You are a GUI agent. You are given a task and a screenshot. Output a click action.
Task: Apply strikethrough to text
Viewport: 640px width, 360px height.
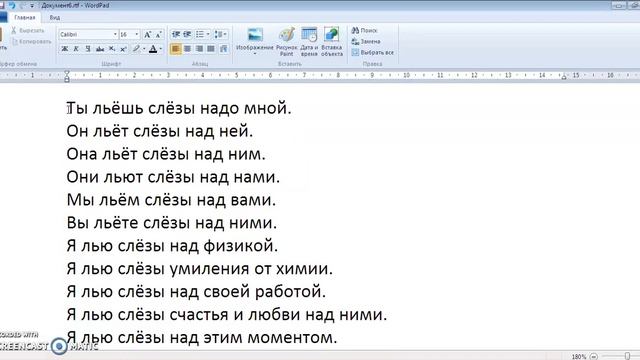point(100,49)
